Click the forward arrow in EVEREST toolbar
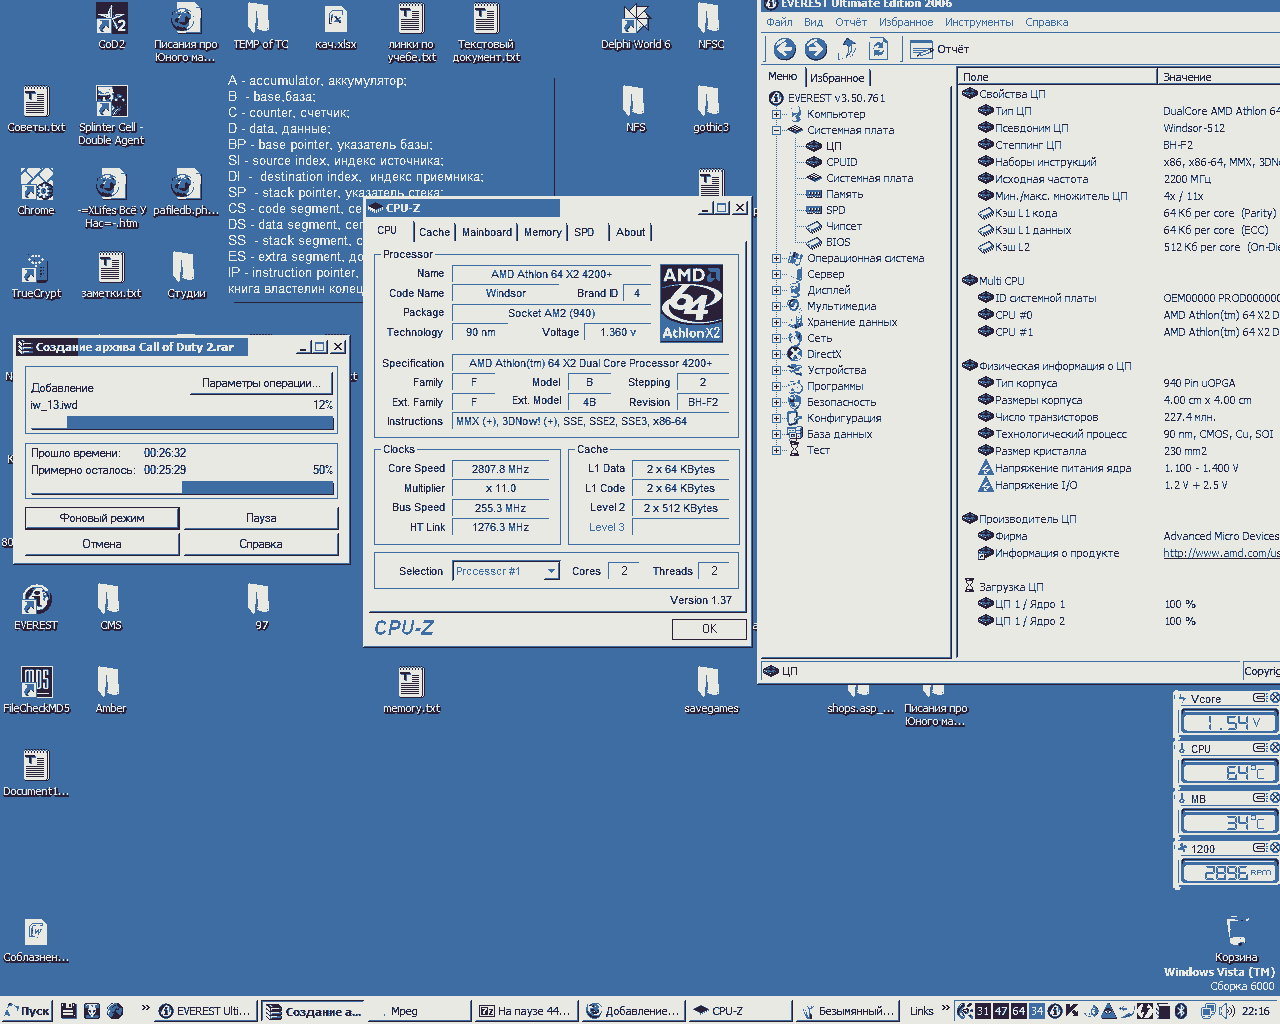The height and width of the screenshot is (1024, 1280). coord(816,49)
